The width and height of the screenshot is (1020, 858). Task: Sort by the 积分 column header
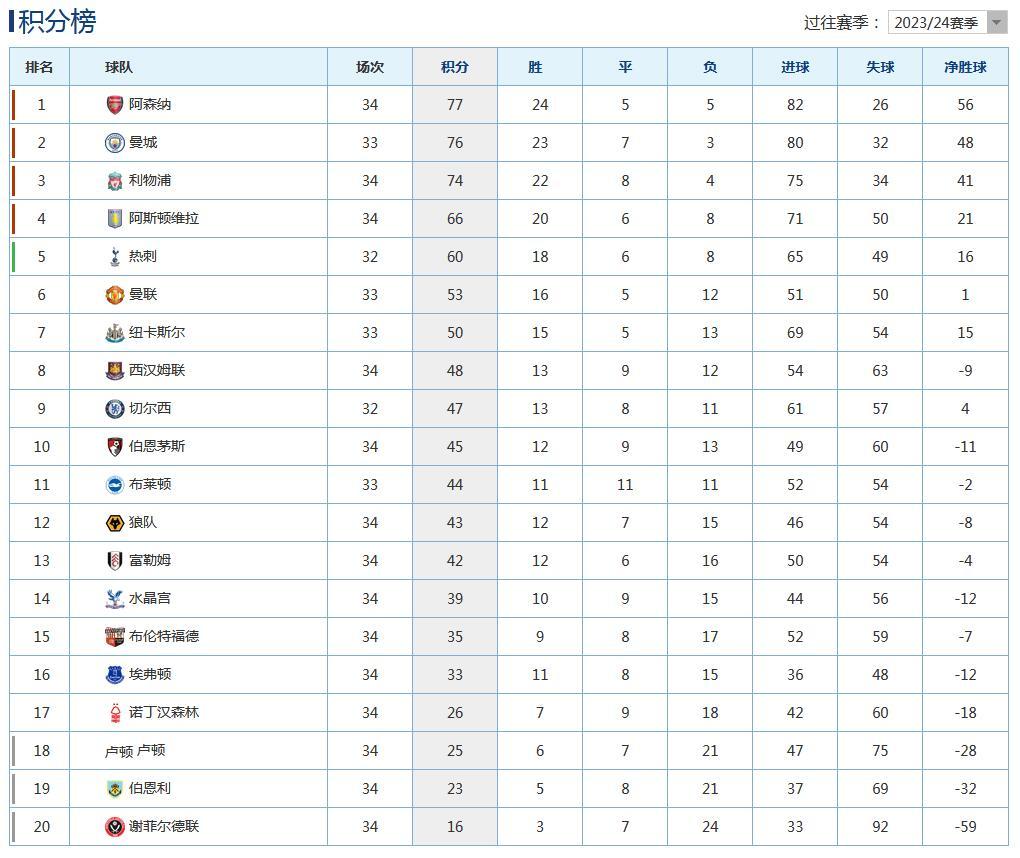[455, 67]
